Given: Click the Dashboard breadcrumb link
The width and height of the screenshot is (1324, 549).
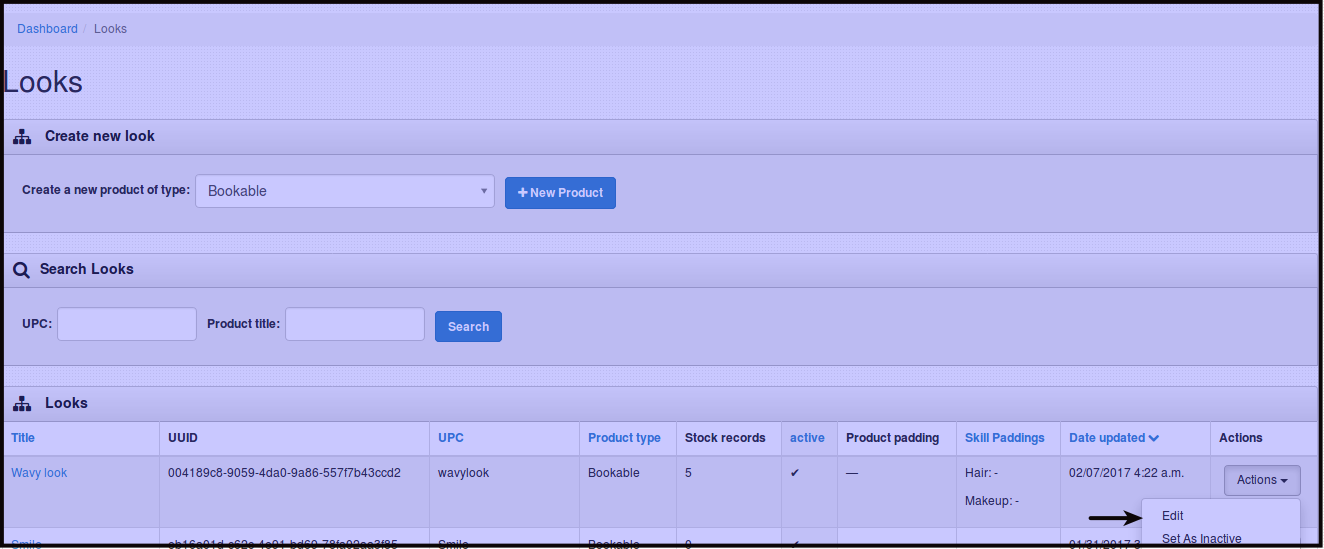Looking at the screenshot, I should pyautogui.click(x=47, y=29).
